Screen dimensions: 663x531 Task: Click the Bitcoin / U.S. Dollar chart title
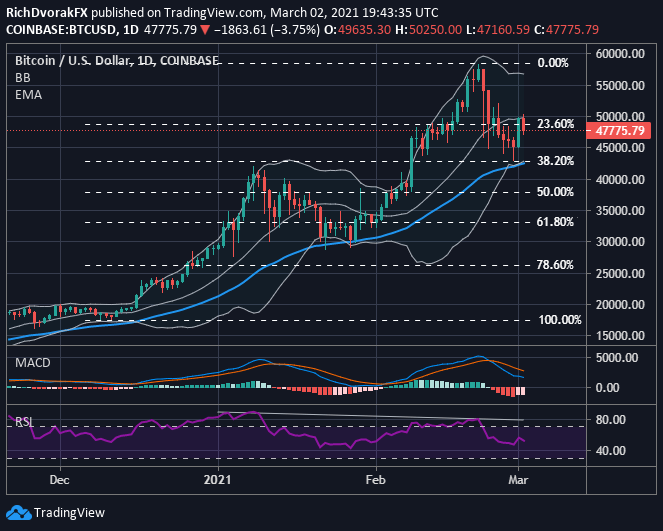tap(117, 61)
